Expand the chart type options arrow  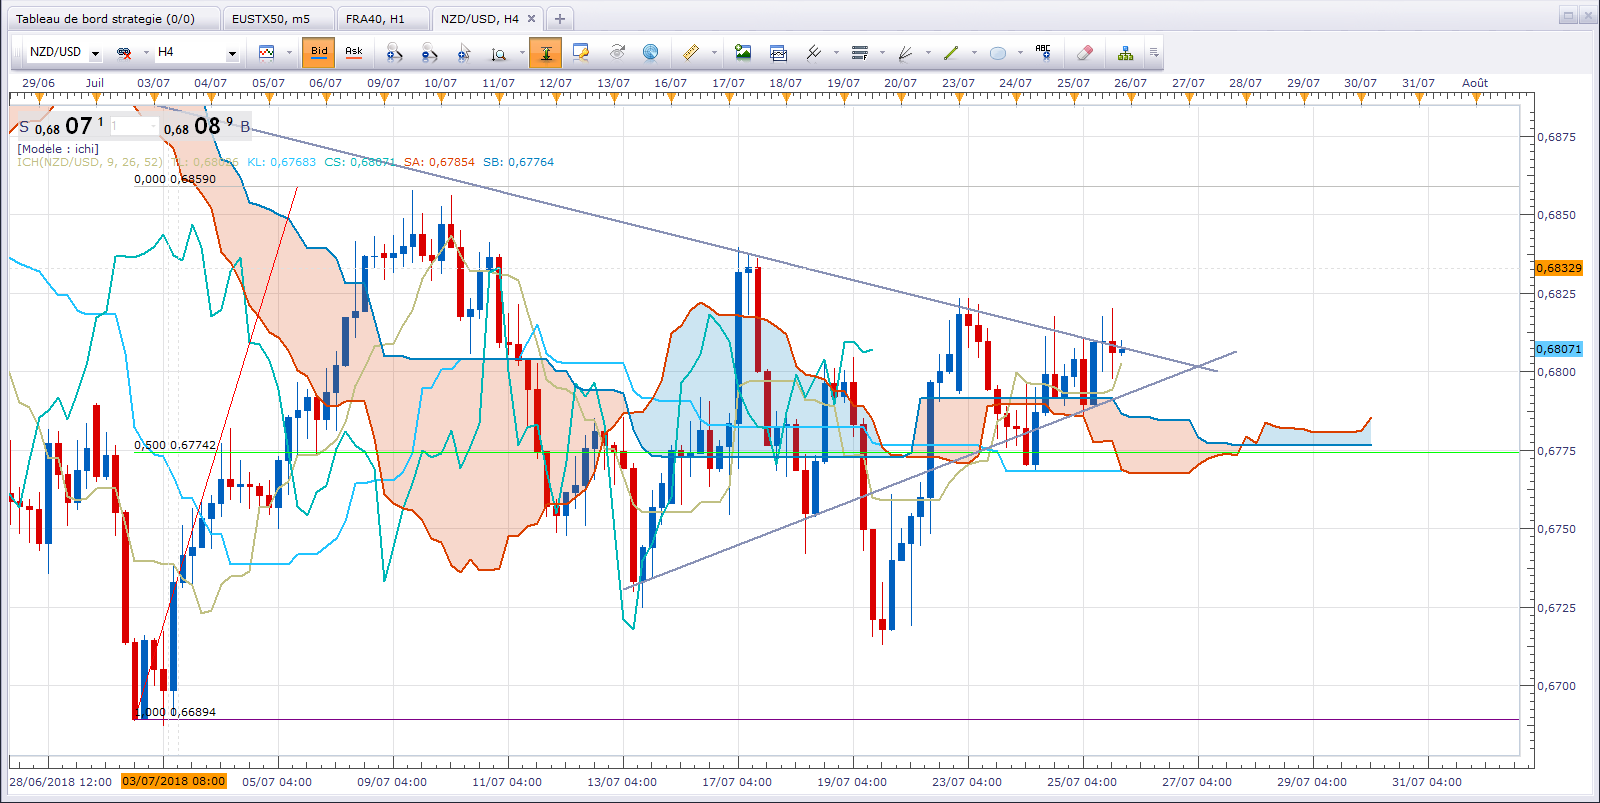tap(289, 52)
